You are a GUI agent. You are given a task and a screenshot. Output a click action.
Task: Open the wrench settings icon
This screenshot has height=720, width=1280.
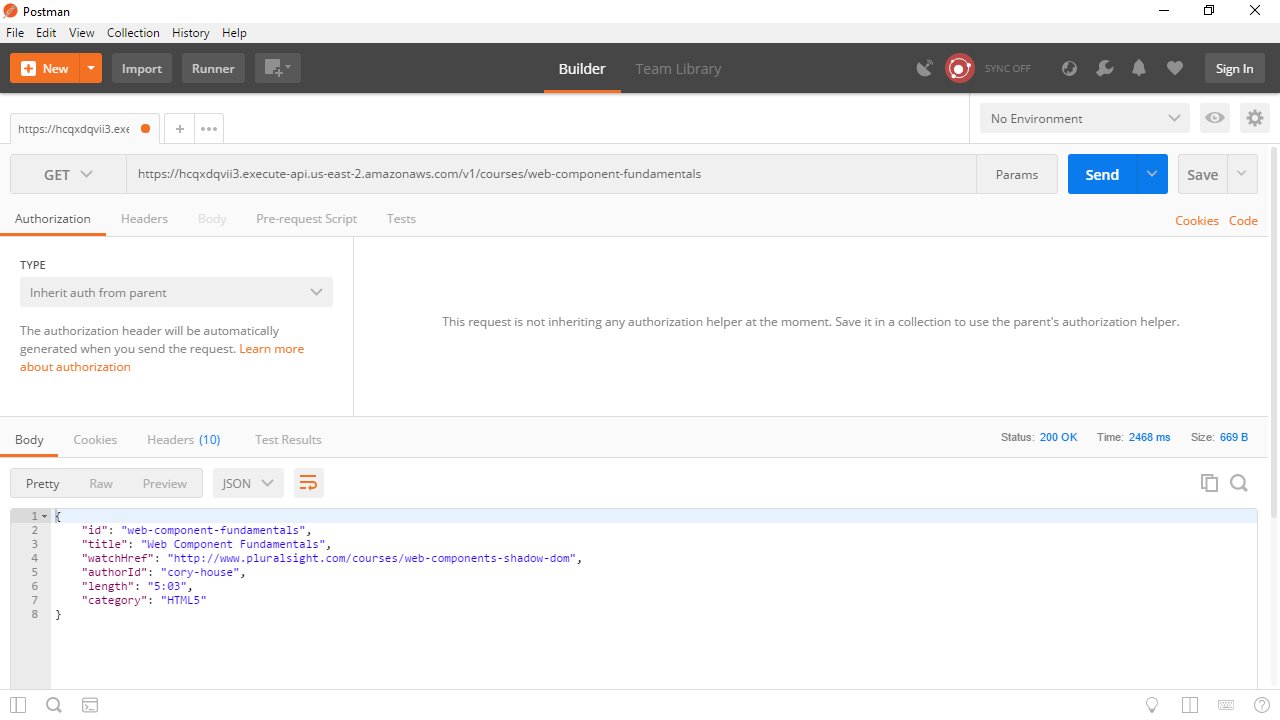pyautogui.click(x=1104, y=68)
